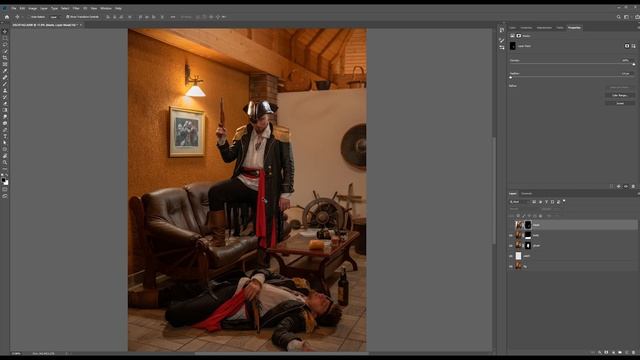
Task: Open the File menu
Action: tap(13, 8)
